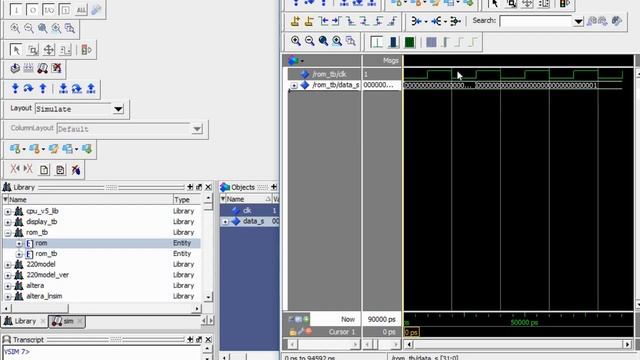Open the wave pane icon dropdown

click(302, 61)
